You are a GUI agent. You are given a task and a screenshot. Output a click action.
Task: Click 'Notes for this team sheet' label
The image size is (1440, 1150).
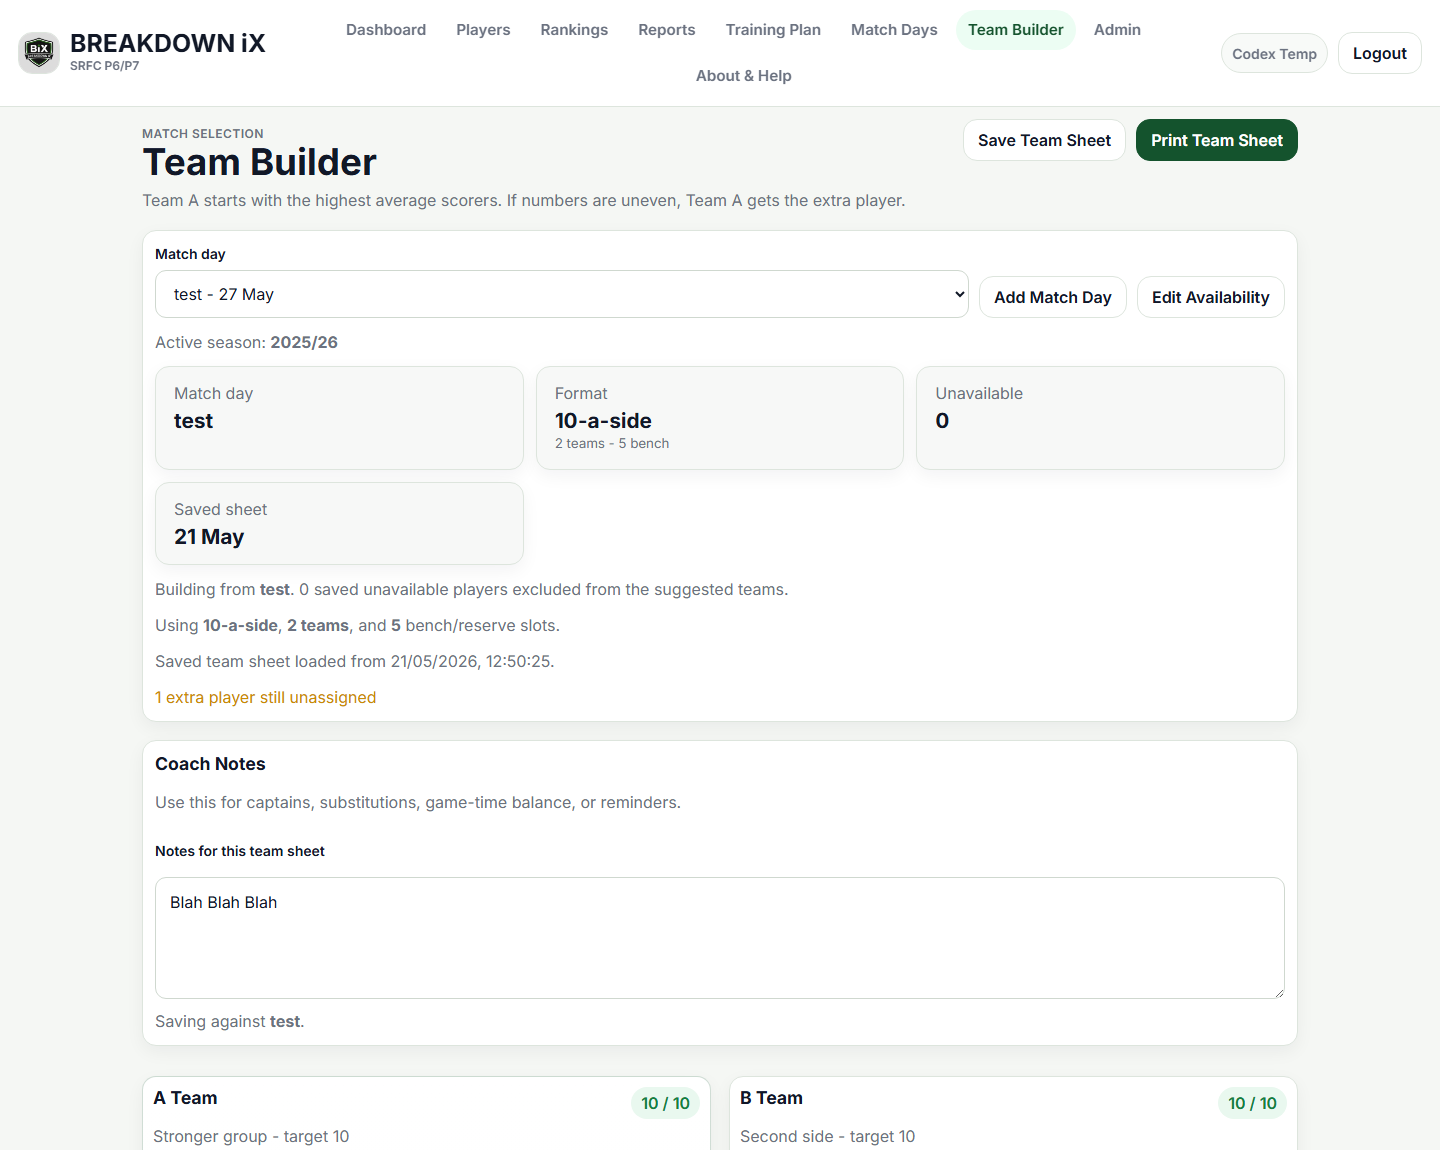pos(240,852)
